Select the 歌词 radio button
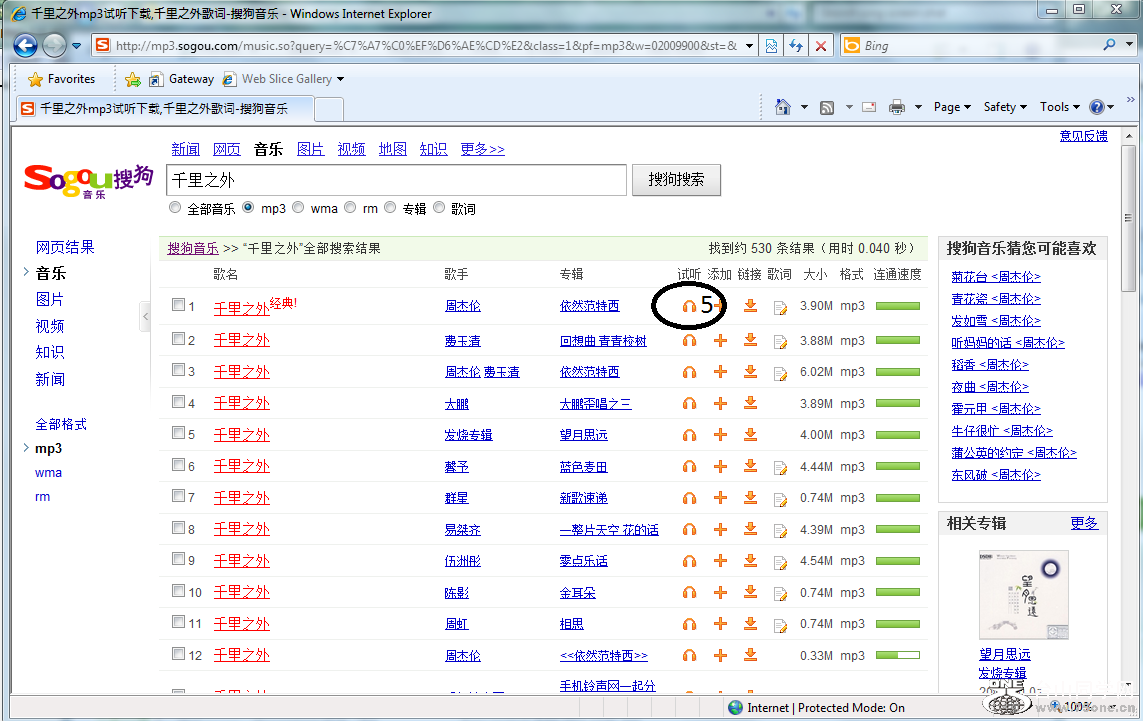 439,208
